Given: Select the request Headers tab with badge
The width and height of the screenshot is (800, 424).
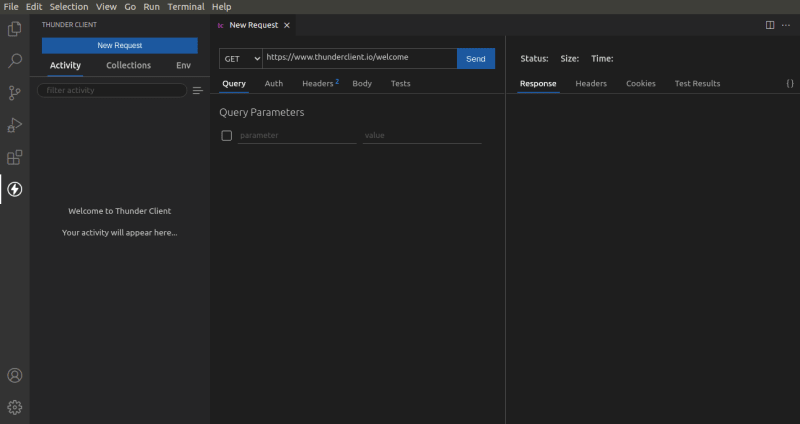Looking at the screenshot, I should coord(320,83).
